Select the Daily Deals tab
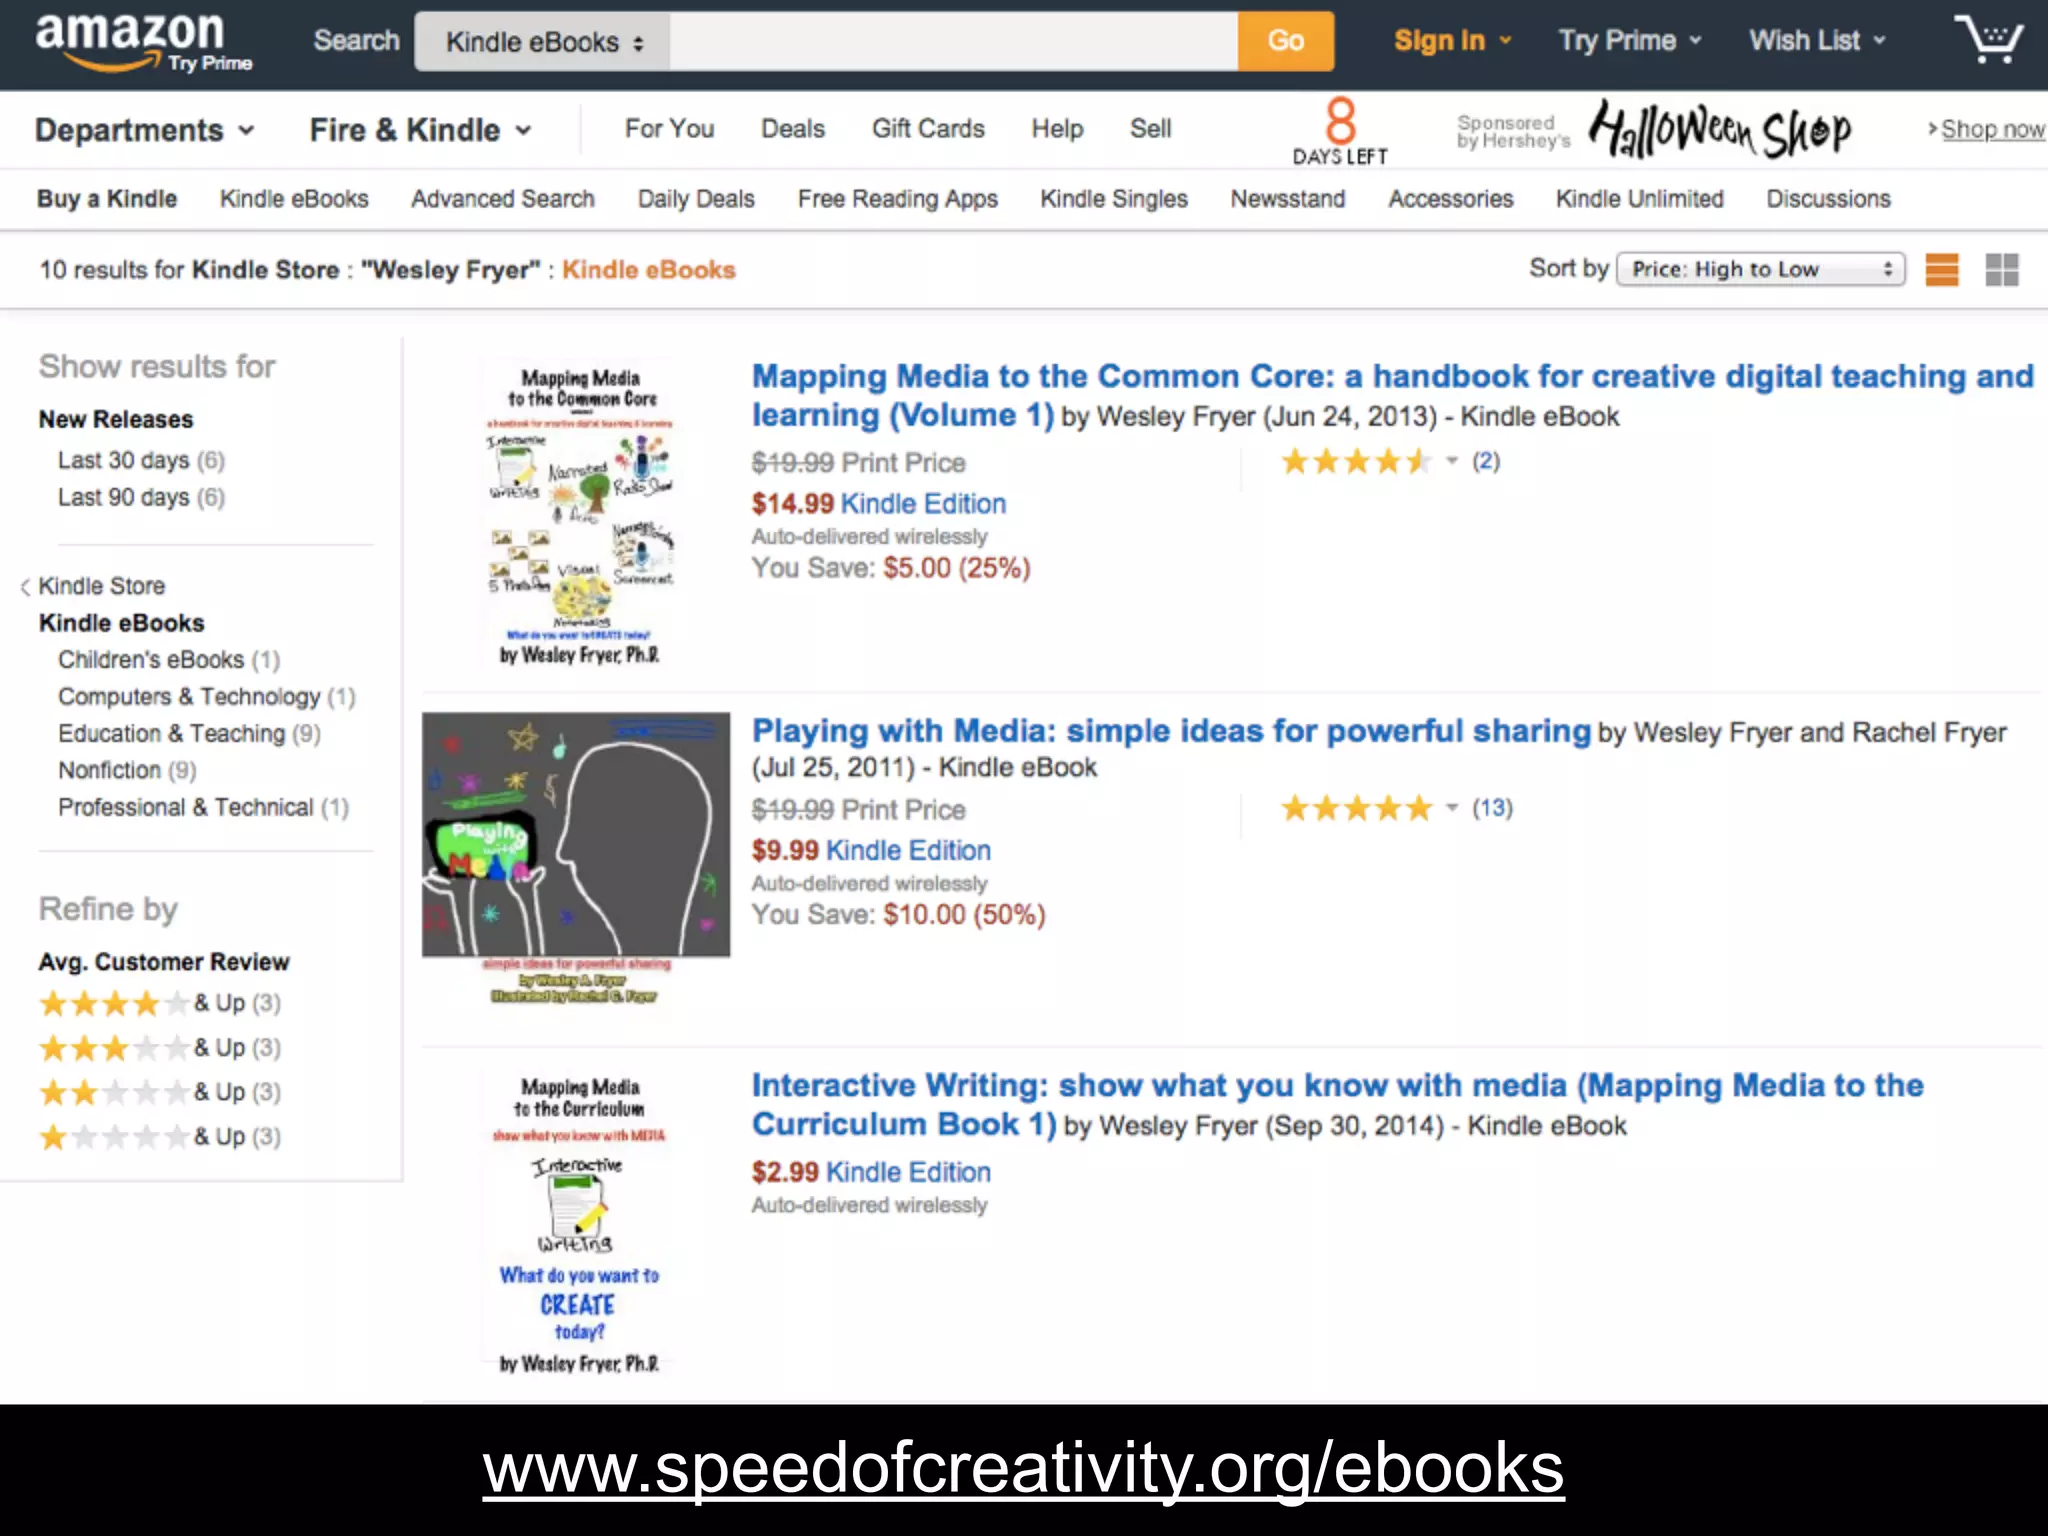This screenshot has height=1536, width=2048. point(696,199)
